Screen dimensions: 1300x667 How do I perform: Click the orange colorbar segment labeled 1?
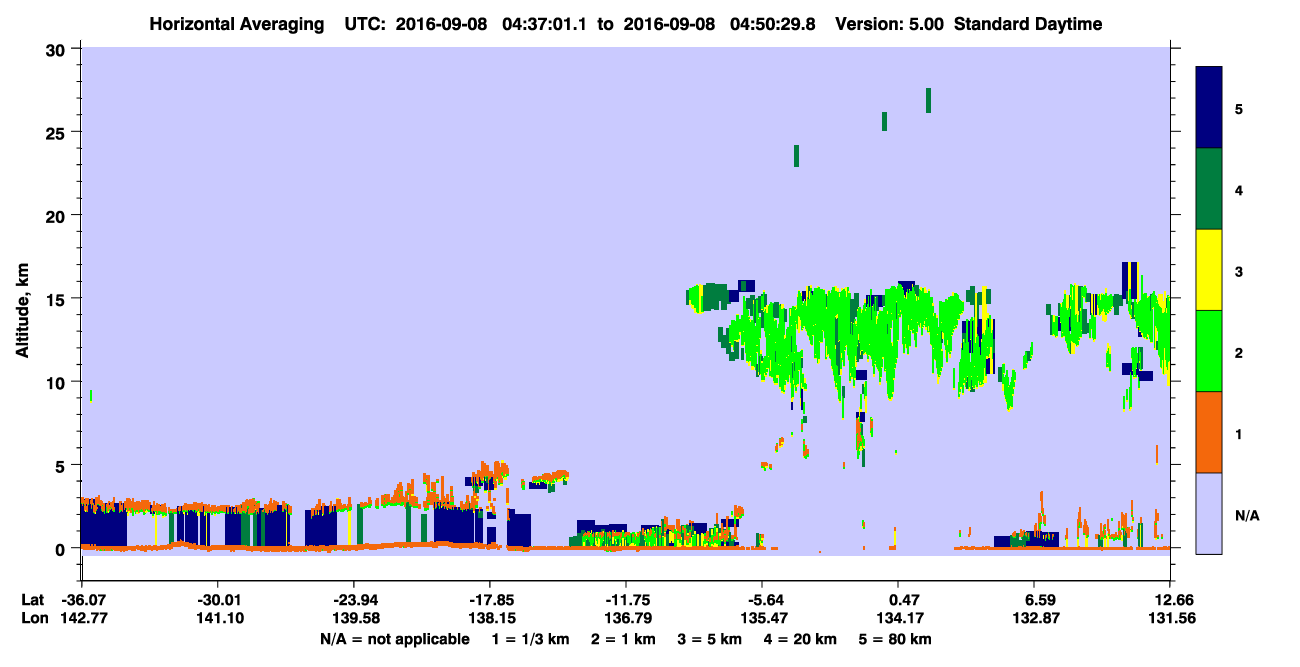coord(1209,432)
